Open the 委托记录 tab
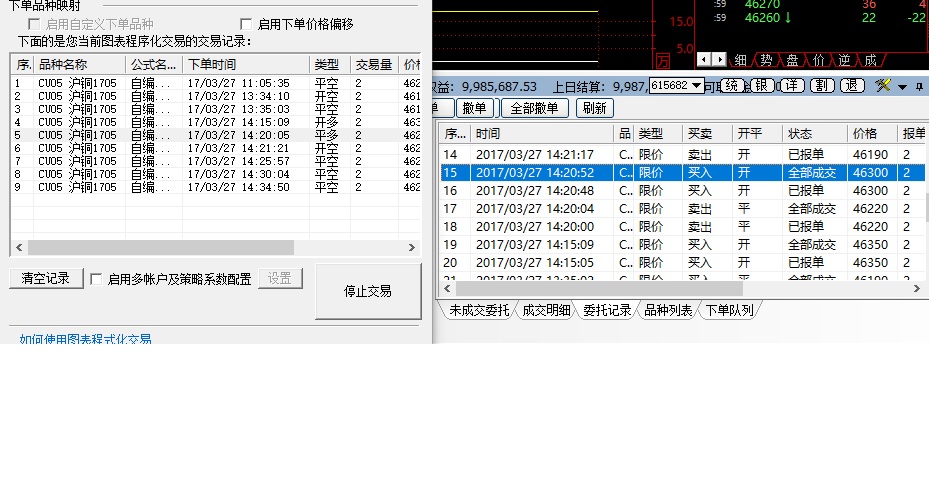 (607, 310)
